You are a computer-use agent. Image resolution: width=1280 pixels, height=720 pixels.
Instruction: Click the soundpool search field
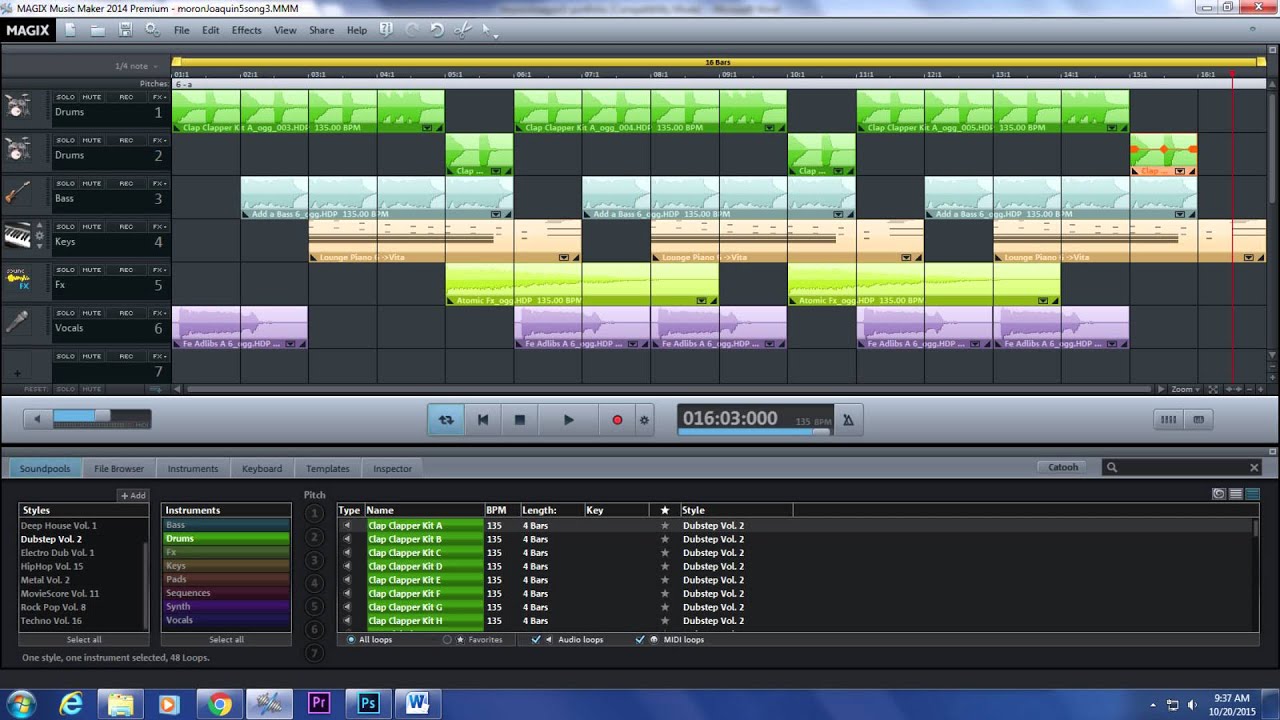1180,467
